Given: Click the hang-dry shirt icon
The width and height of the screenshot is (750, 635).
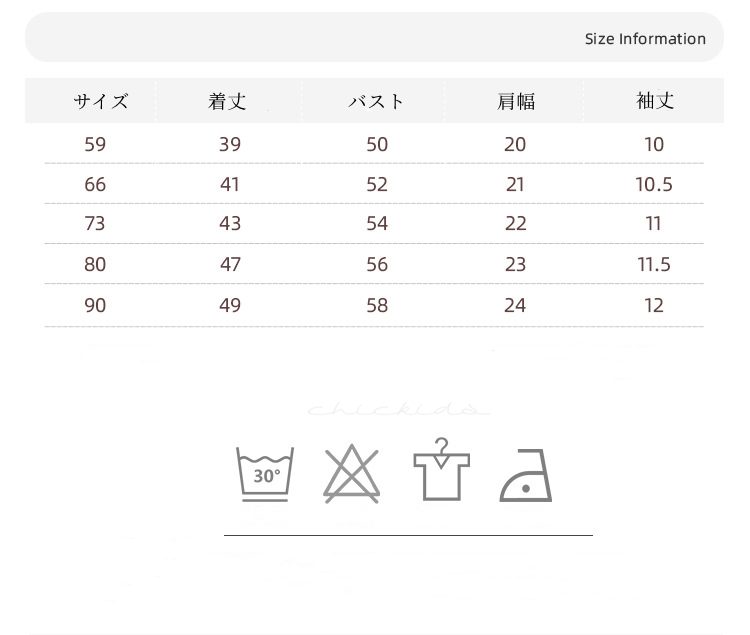Looking at the screenshot, I should click(x=441, y=470).
